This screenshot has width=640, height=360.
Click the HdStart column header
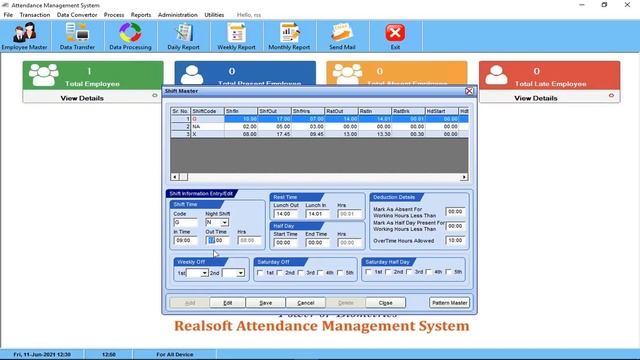(442, 111)
